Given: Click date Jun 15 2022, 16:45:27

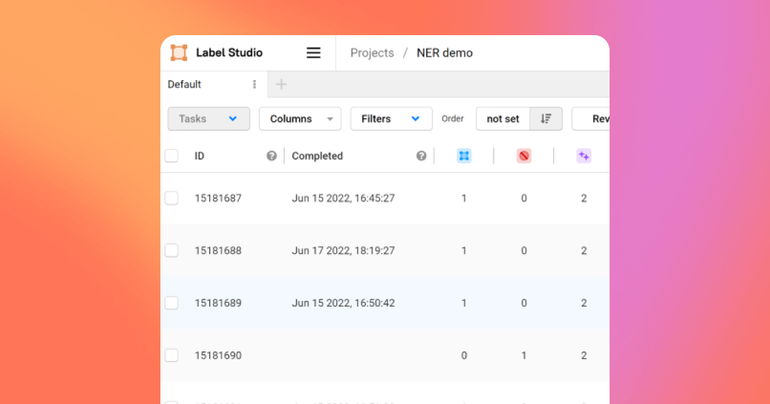Looking at the screenshot, I should [343, 198].
